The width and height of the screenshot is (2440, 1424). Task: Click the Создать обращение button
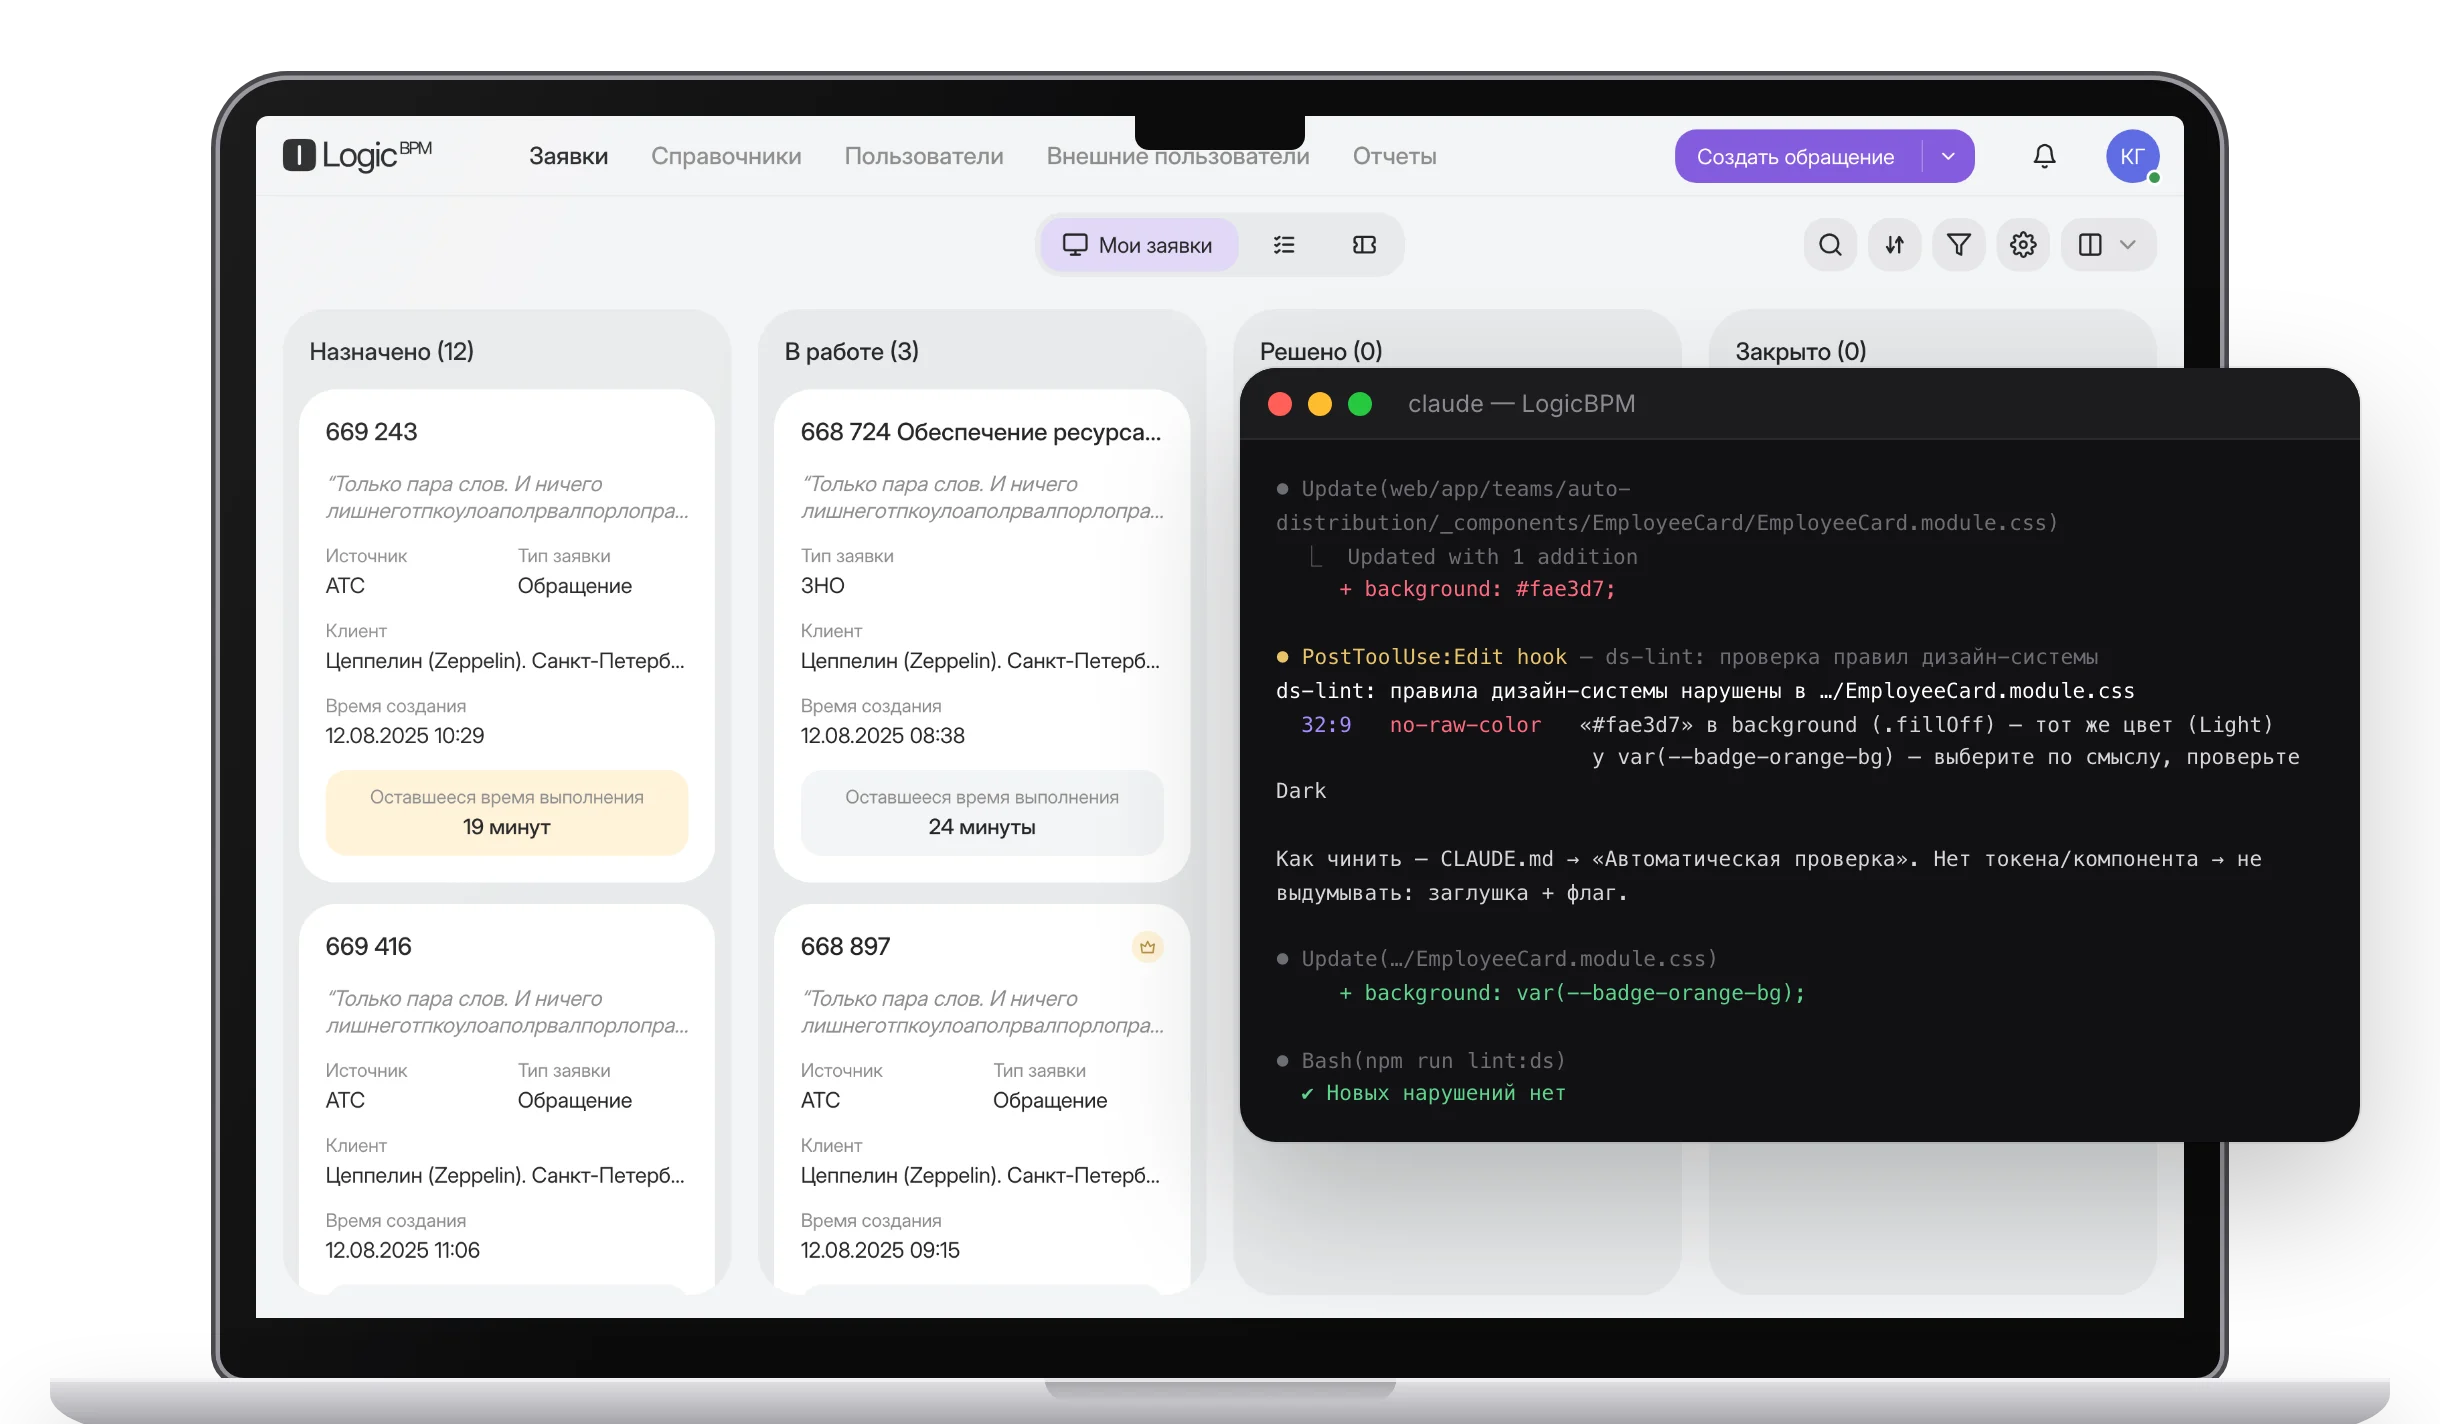click(1796, 156)
